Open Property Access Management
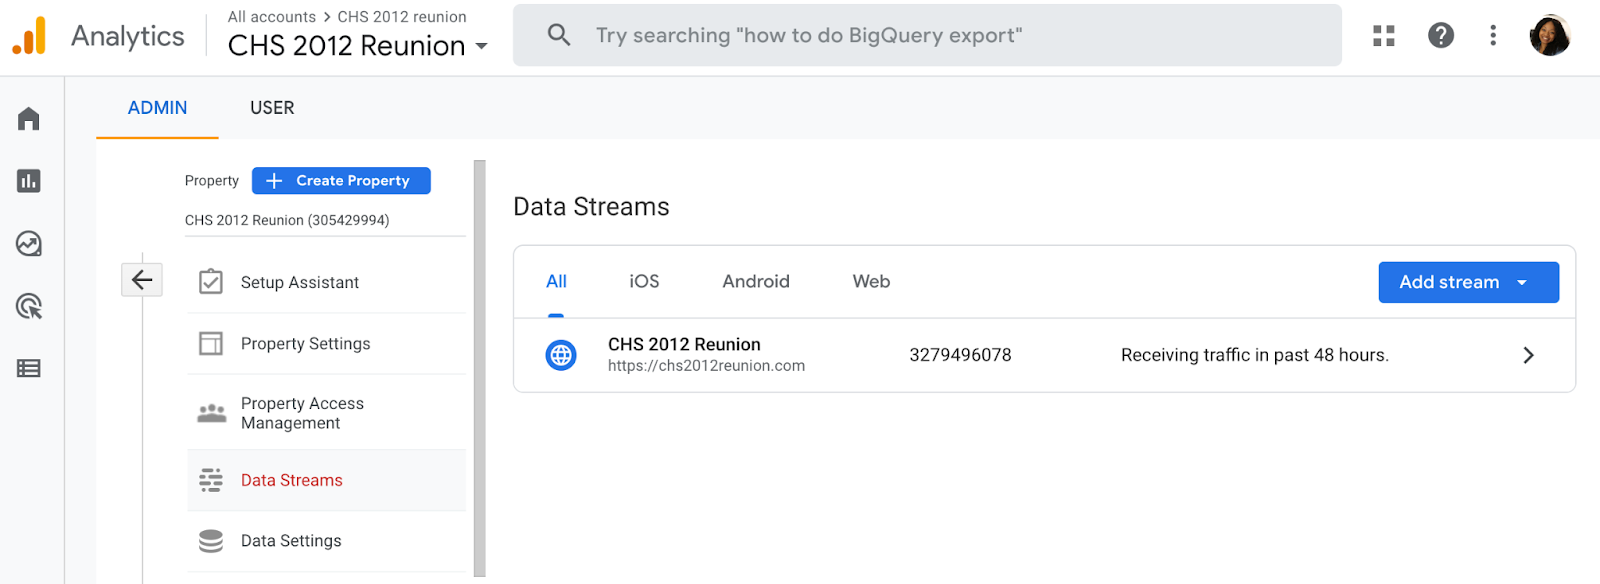Viewport: 1600px width, 584px height. pyautogui.click(x=302, y=413)
